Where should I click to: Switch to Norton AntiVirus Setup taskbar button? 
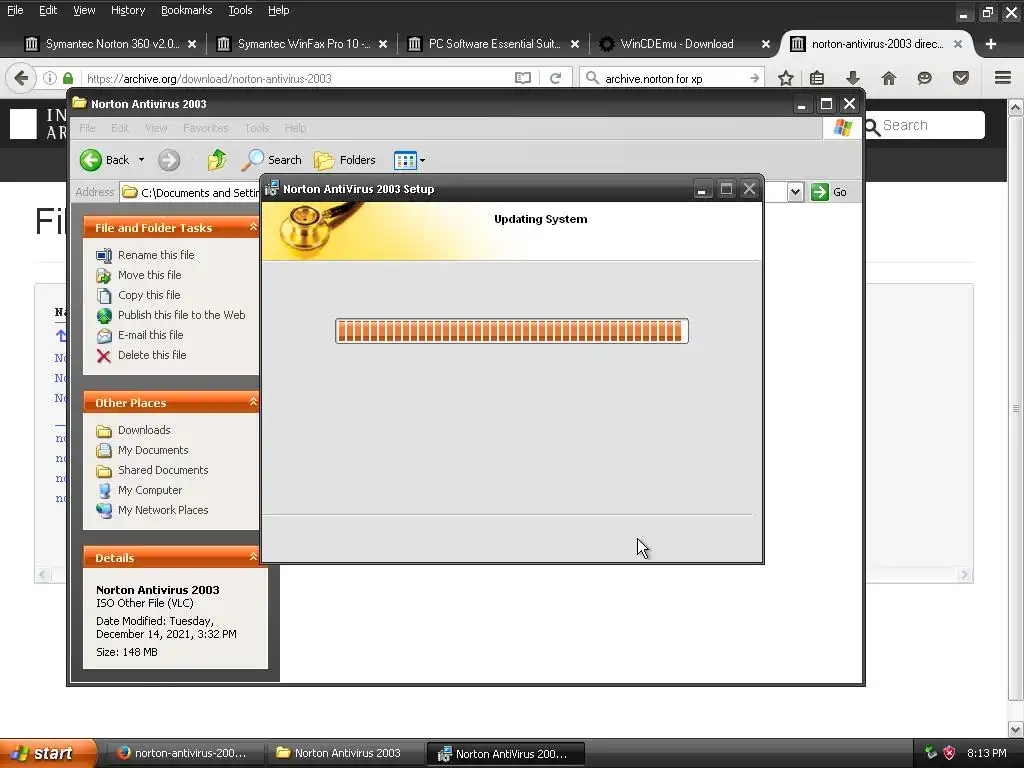pos(505,753)
